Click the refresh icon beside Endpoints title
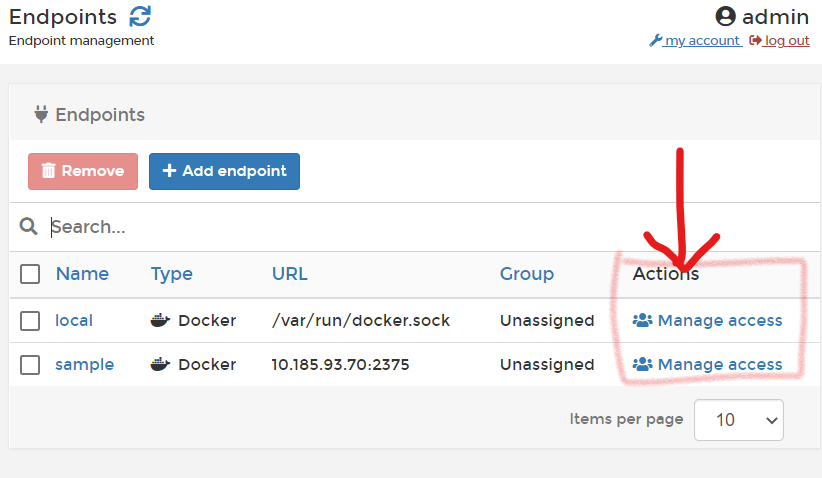 [141, 16]
